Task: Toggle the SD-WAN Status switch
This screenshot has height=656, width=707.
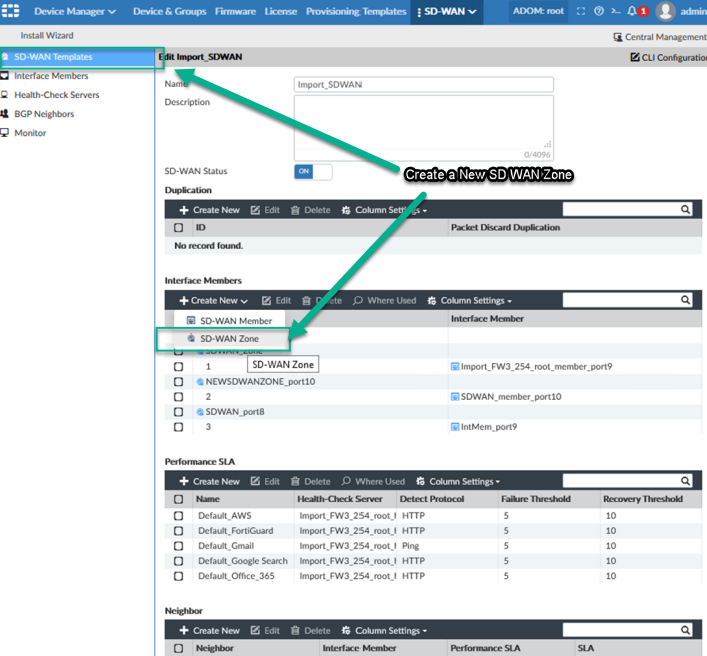Action: [313, 171]
